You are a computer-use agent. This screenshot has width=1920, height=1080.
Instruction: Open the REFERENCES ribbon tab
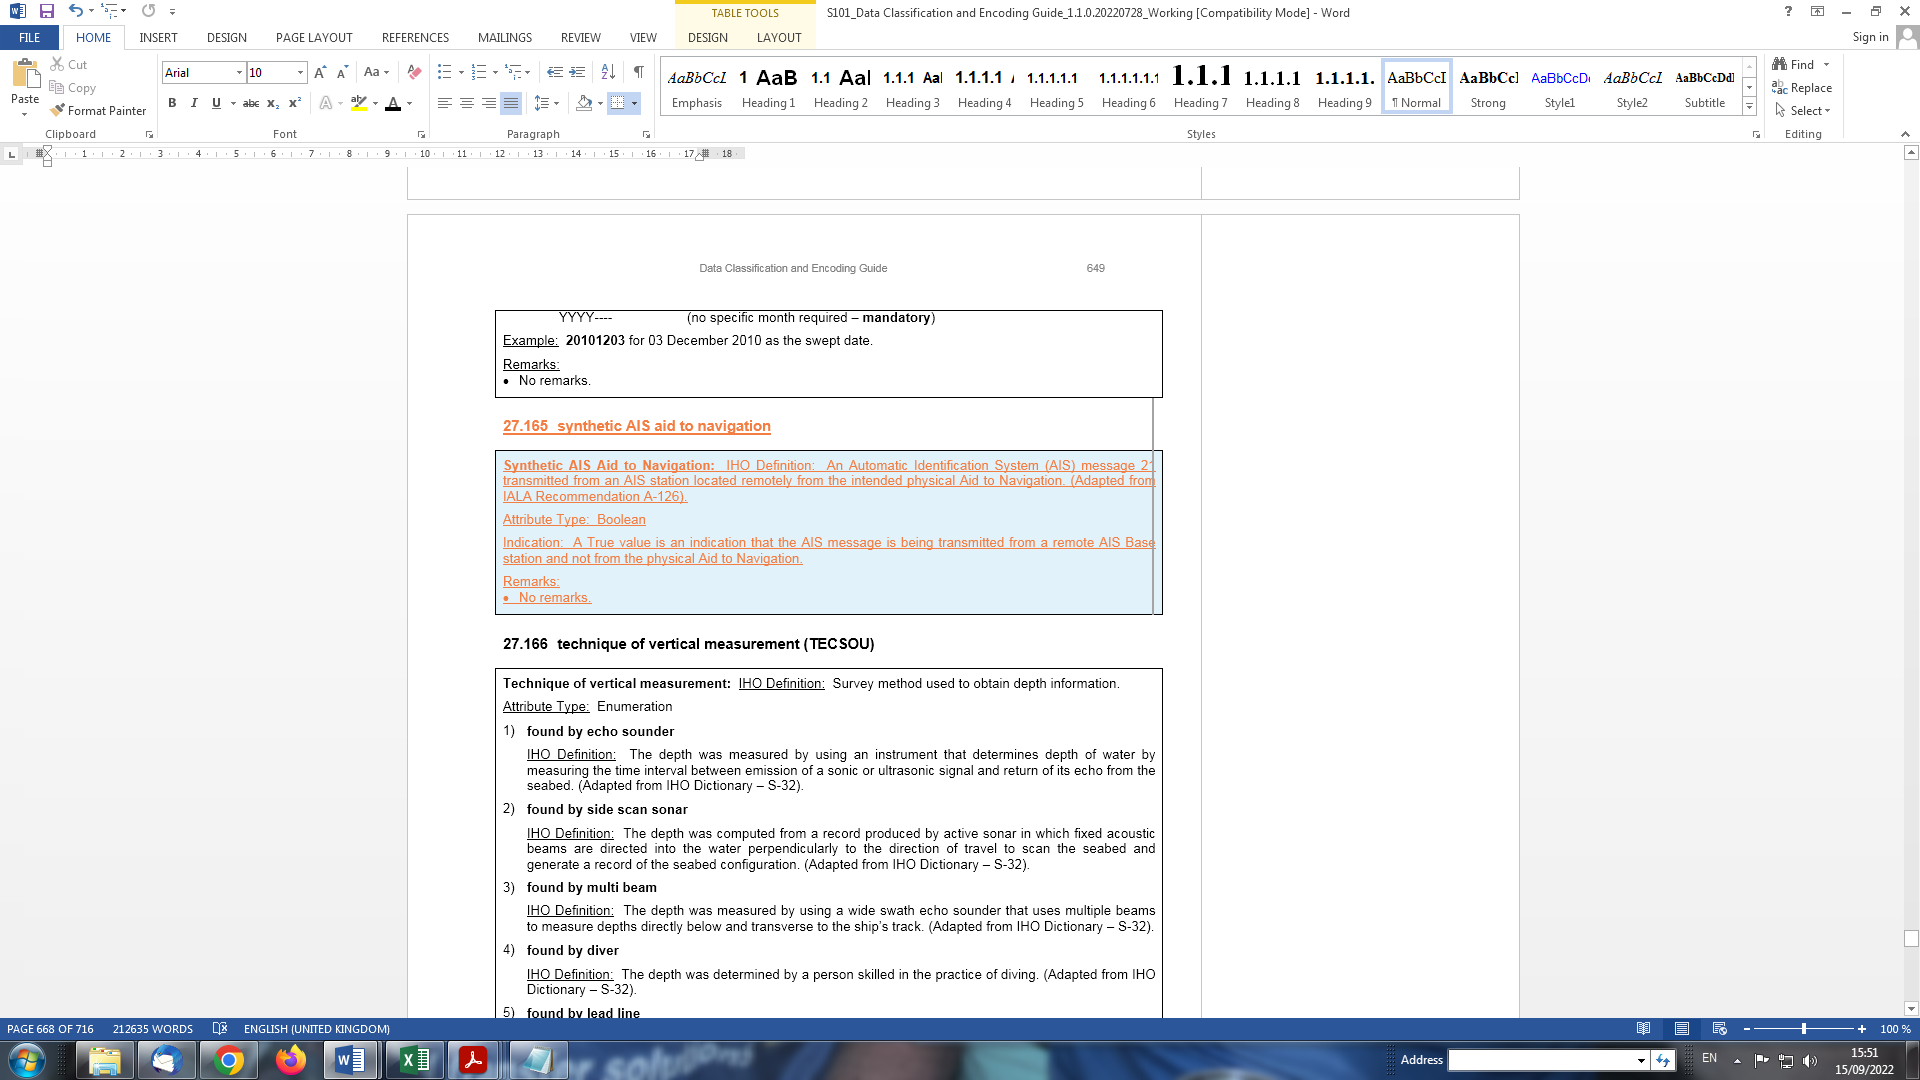coord(415,38)
